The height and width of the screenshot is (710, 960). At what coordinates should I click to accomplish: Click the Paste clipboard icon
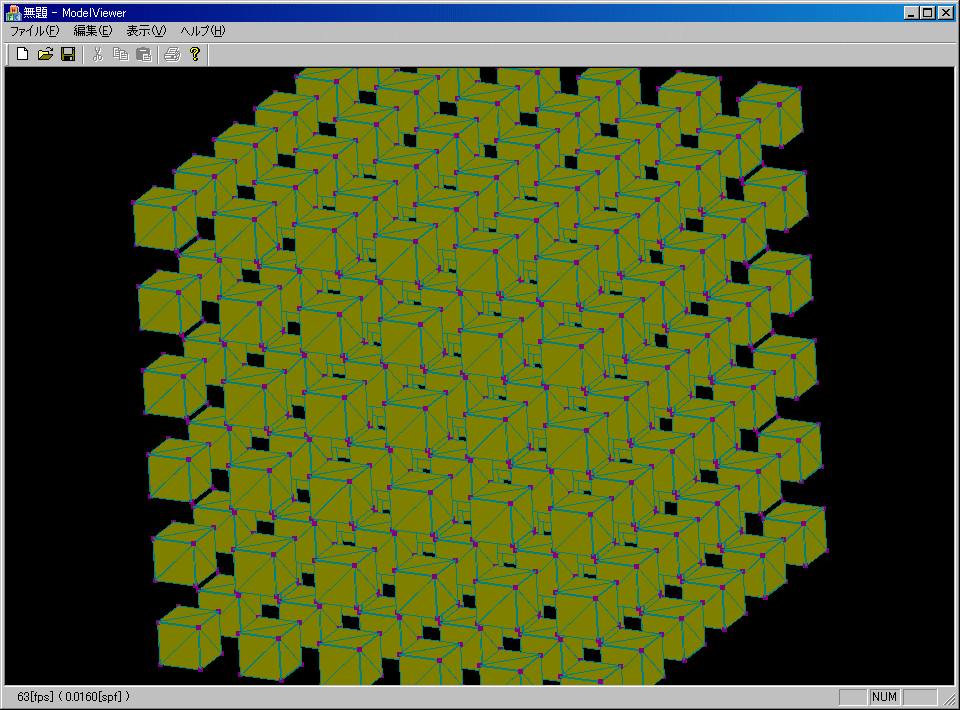(x=144, y=54)
